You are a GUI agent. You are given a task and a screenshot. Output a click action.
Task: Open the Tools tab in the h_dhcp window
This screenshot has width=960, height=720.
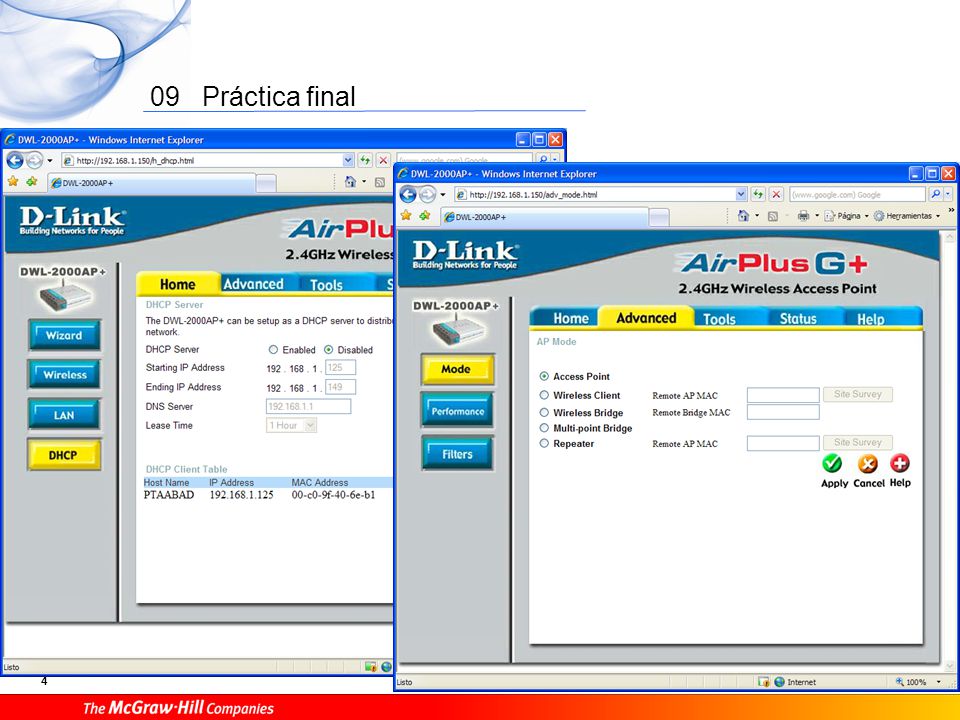[326, 284]
